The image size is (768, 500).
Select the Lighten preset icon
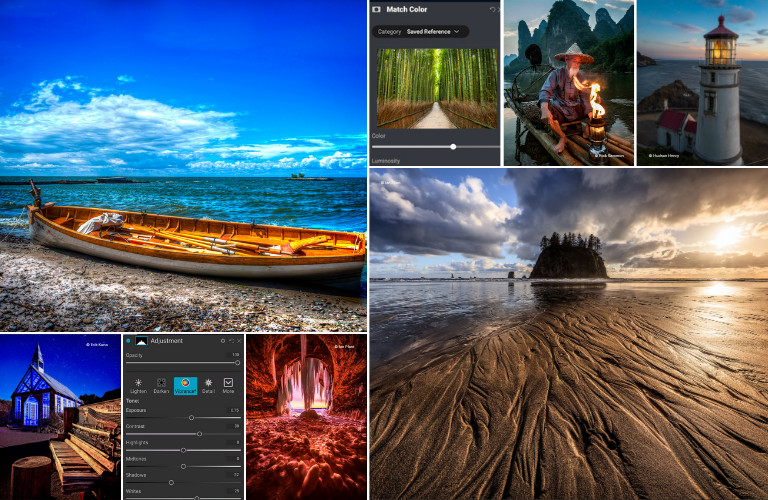(138, 385)
